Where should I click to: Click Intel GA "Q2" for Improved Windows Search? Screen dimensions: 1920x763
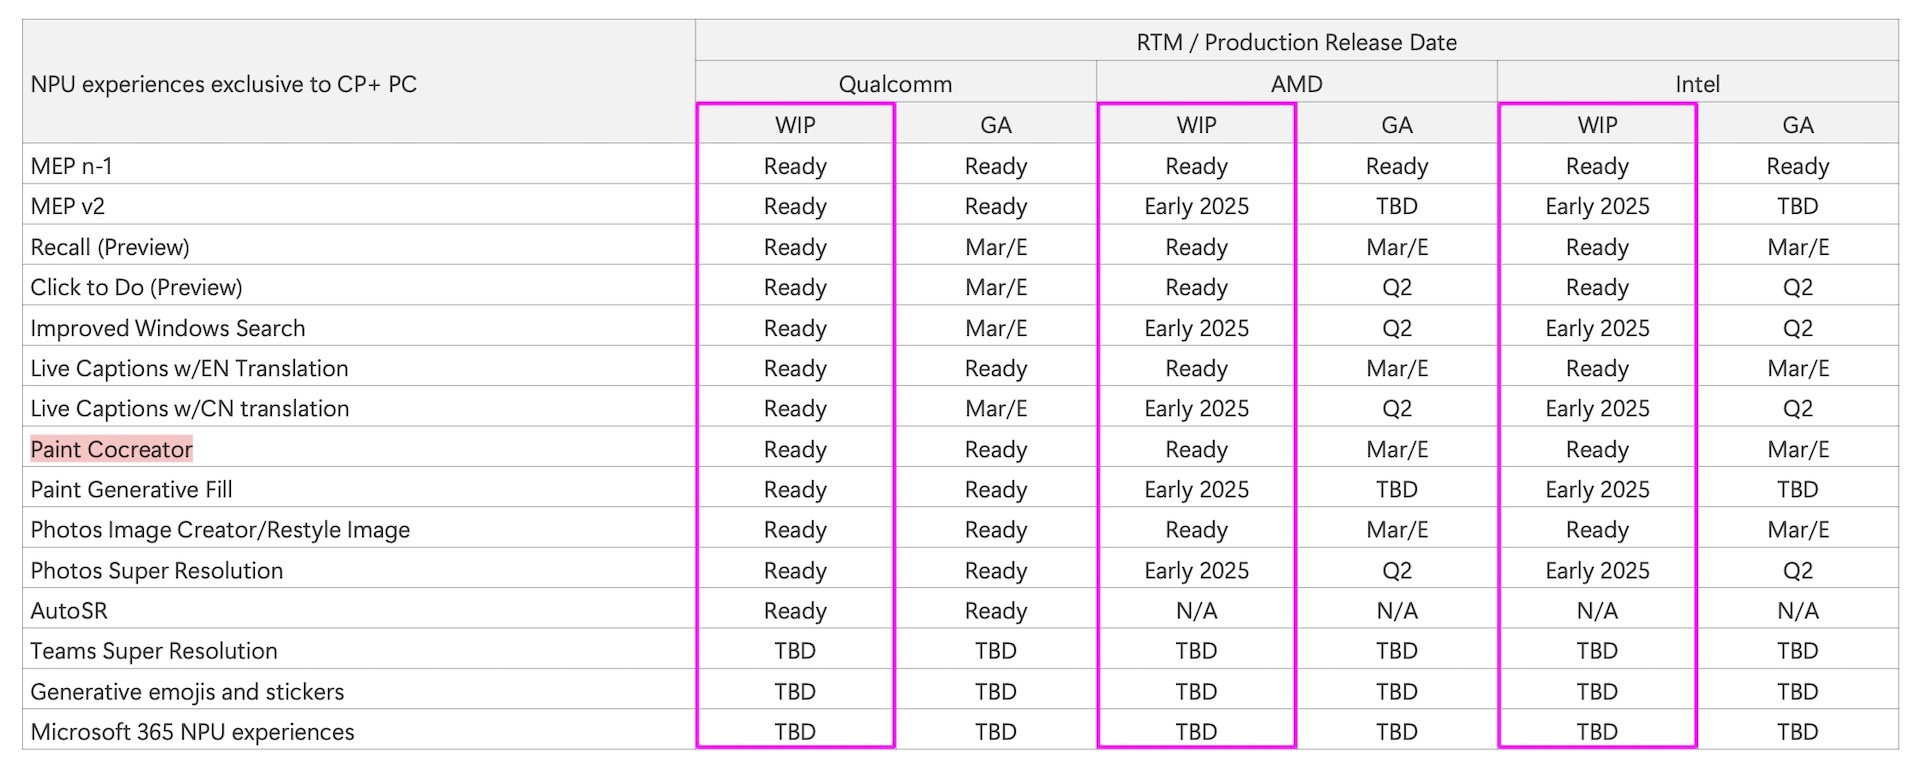[x=1797, y=328]
